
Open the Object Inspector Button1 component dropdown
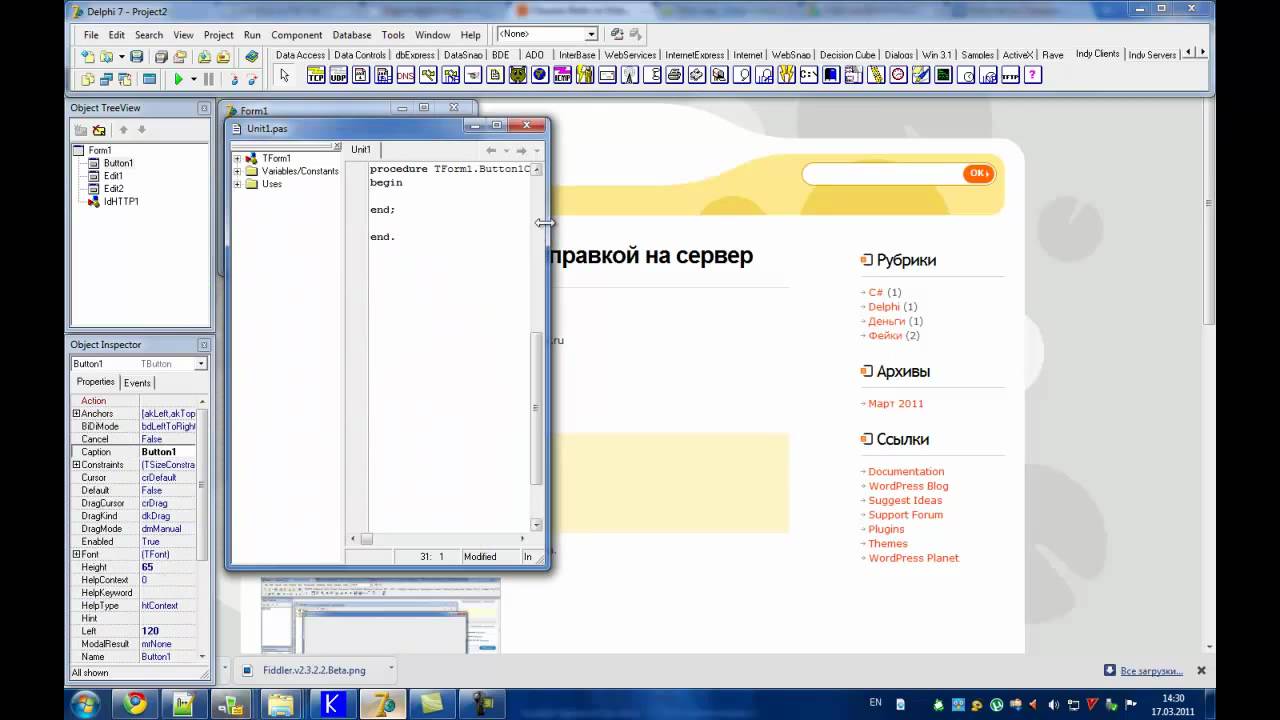200,364
